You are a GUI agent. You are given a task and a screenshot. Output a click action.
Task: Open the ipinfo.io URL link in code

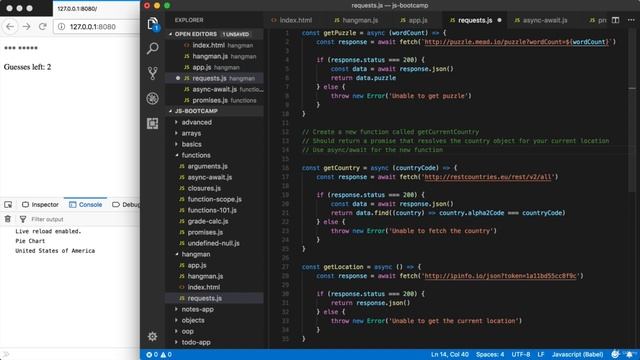(x=501, y=276)
